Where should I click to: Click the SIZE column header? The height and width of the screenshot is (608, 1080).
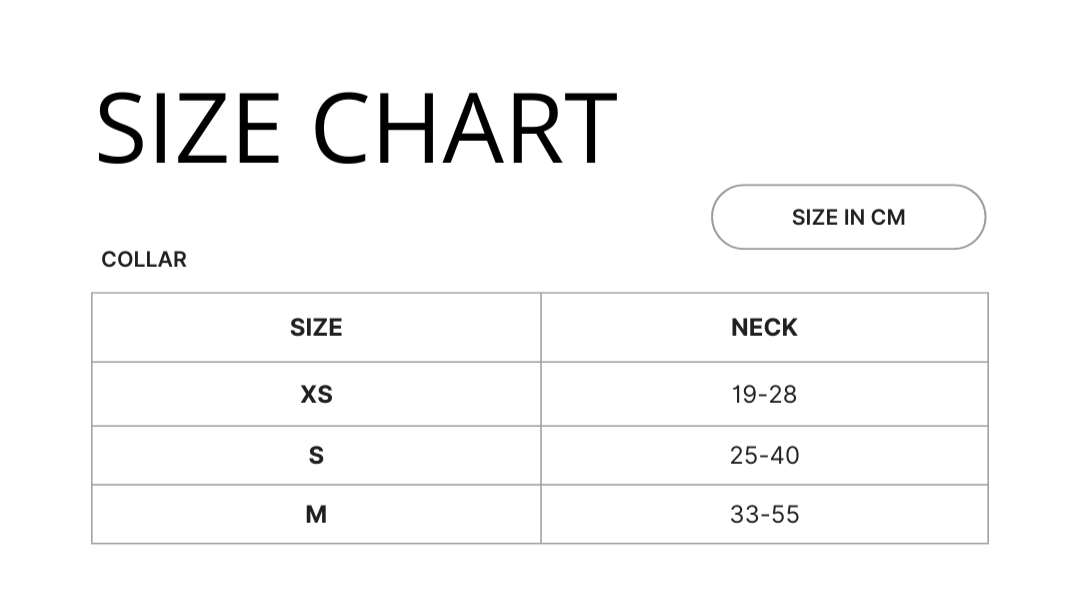click(x=316, y=327)
